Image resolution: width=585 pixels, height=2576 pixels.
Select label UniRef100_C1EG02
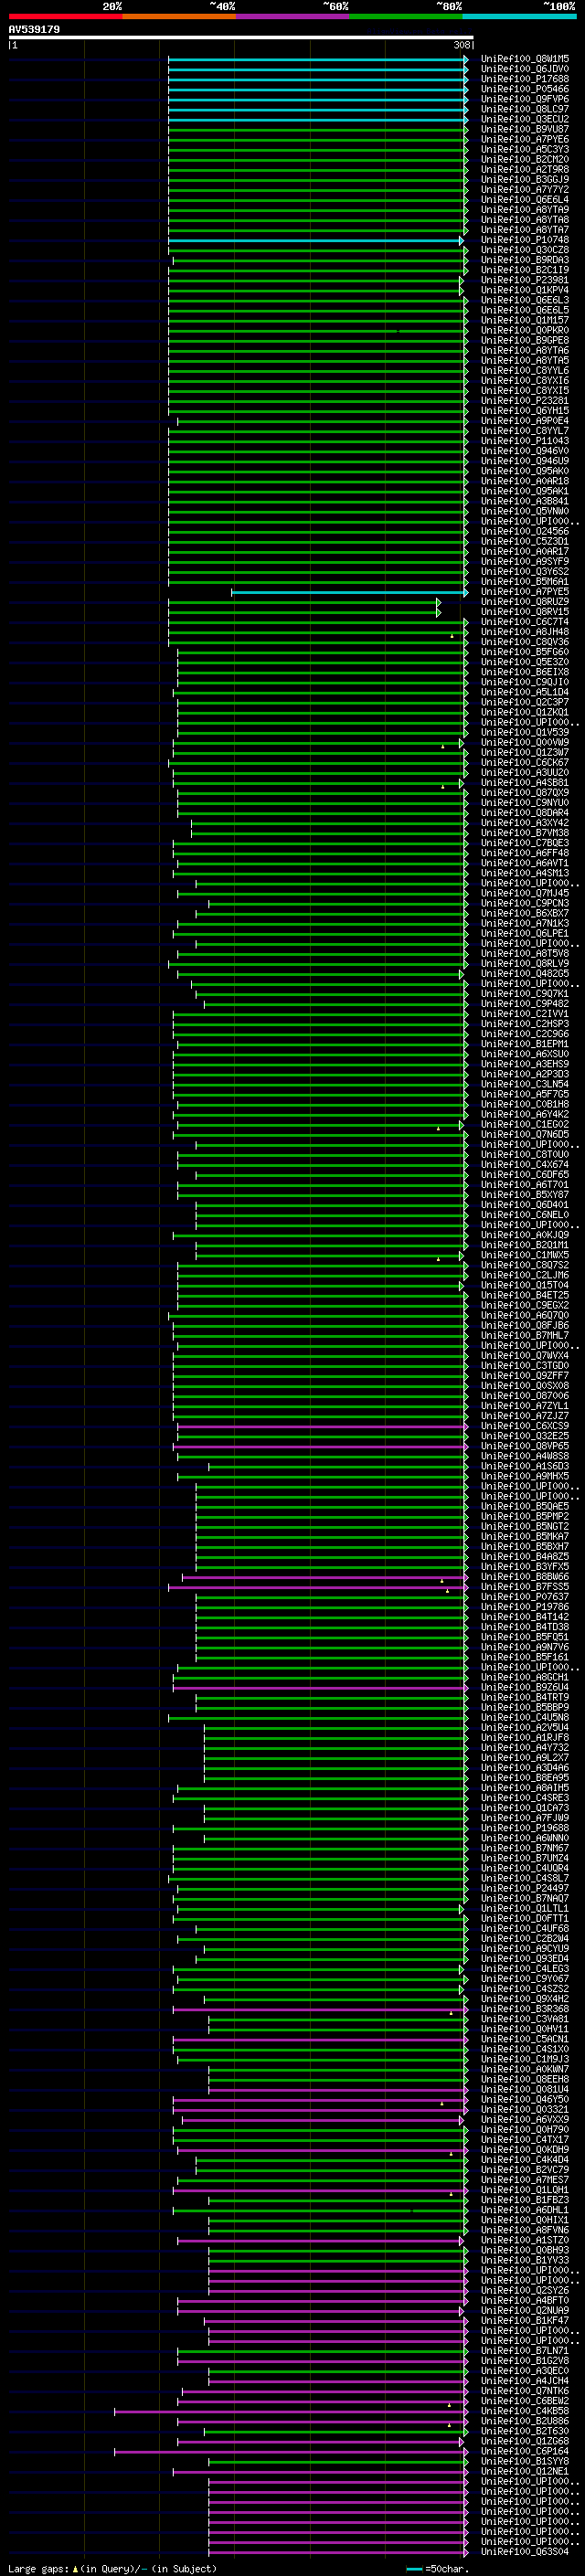[x=525, y=1125]
